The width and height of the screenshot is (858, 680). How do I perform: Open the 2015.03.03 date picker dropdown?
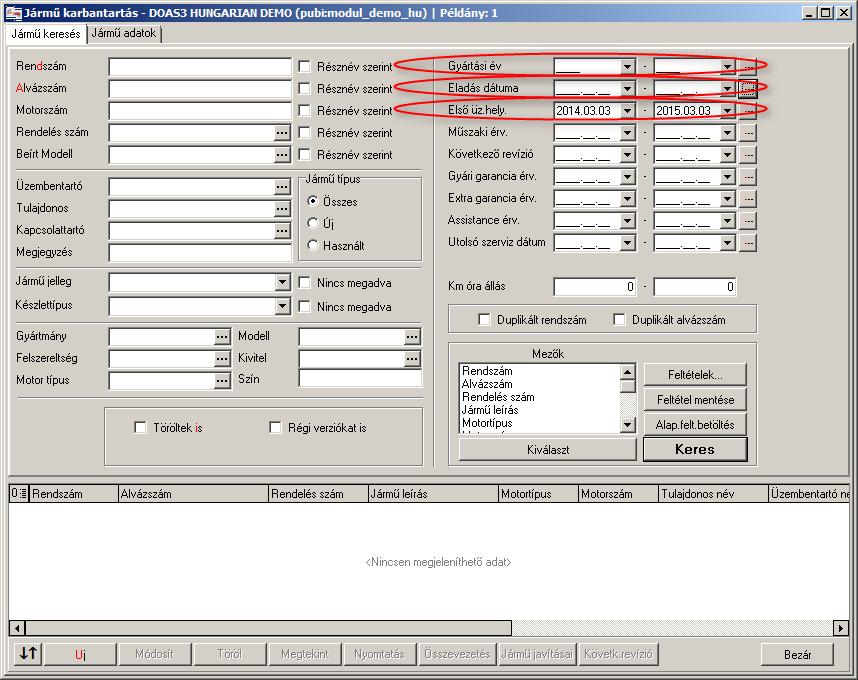(727, 111)
